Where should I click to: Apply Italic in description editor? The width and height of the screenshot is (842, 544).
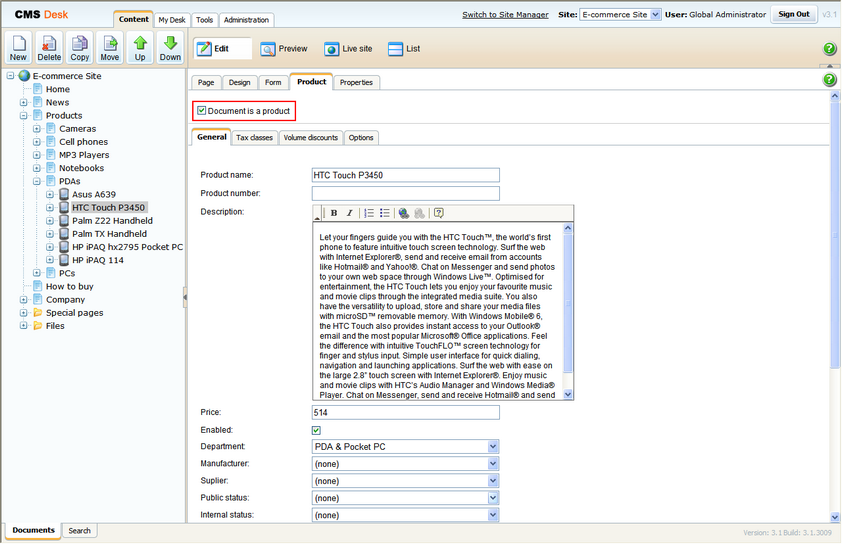click(349, 213)
